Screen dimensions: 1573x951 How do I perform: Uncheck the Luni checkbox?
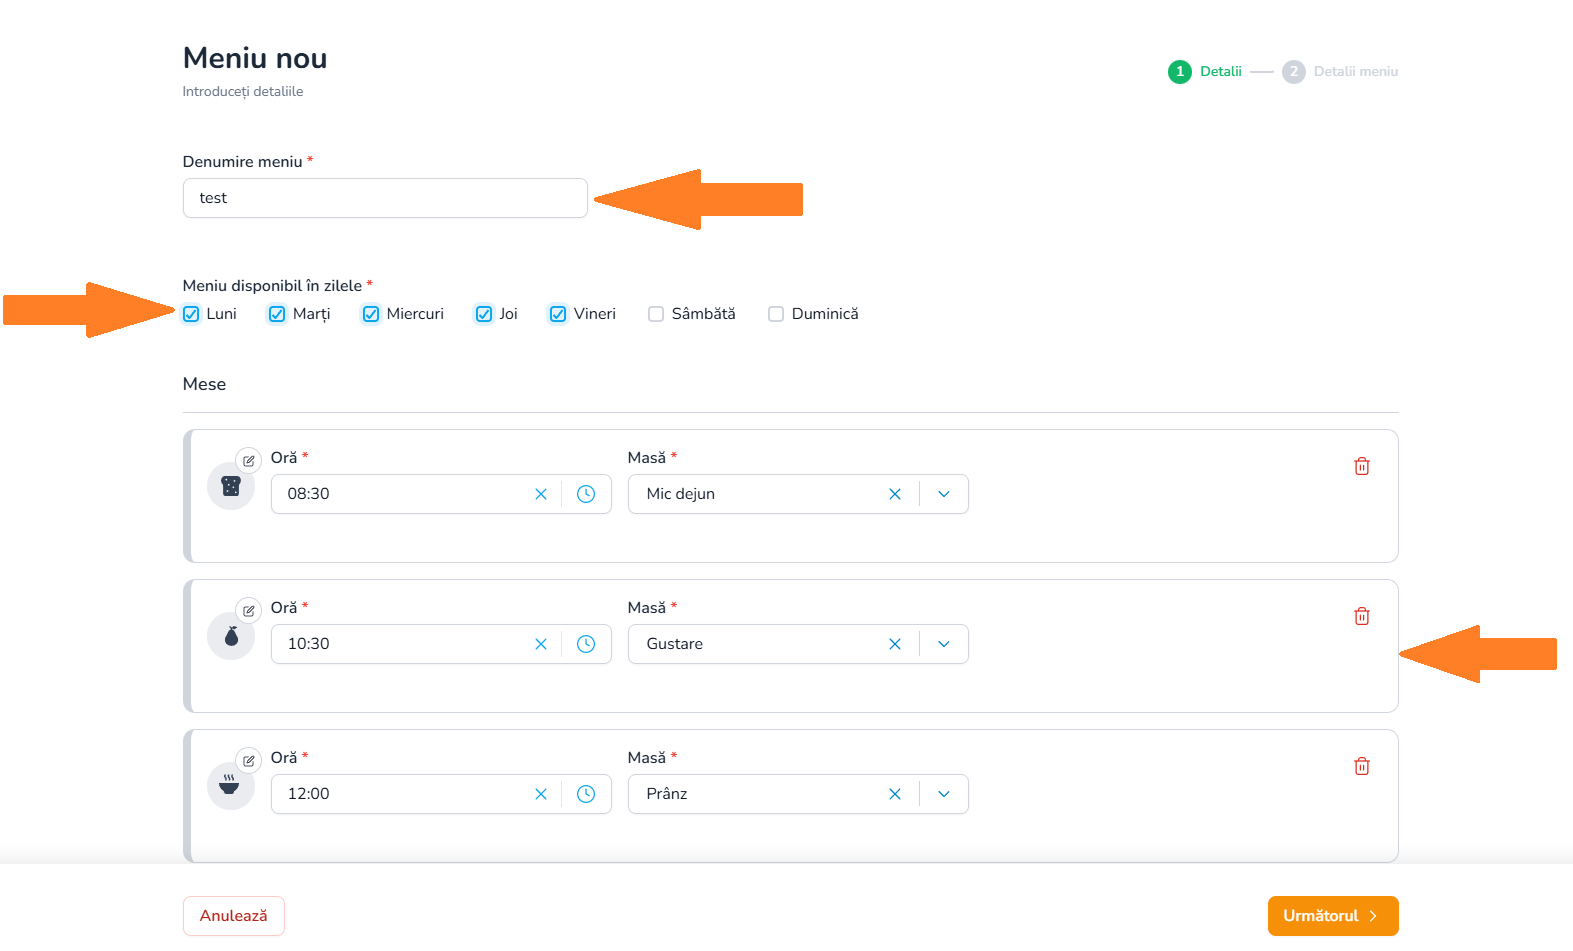pos(192,314)
